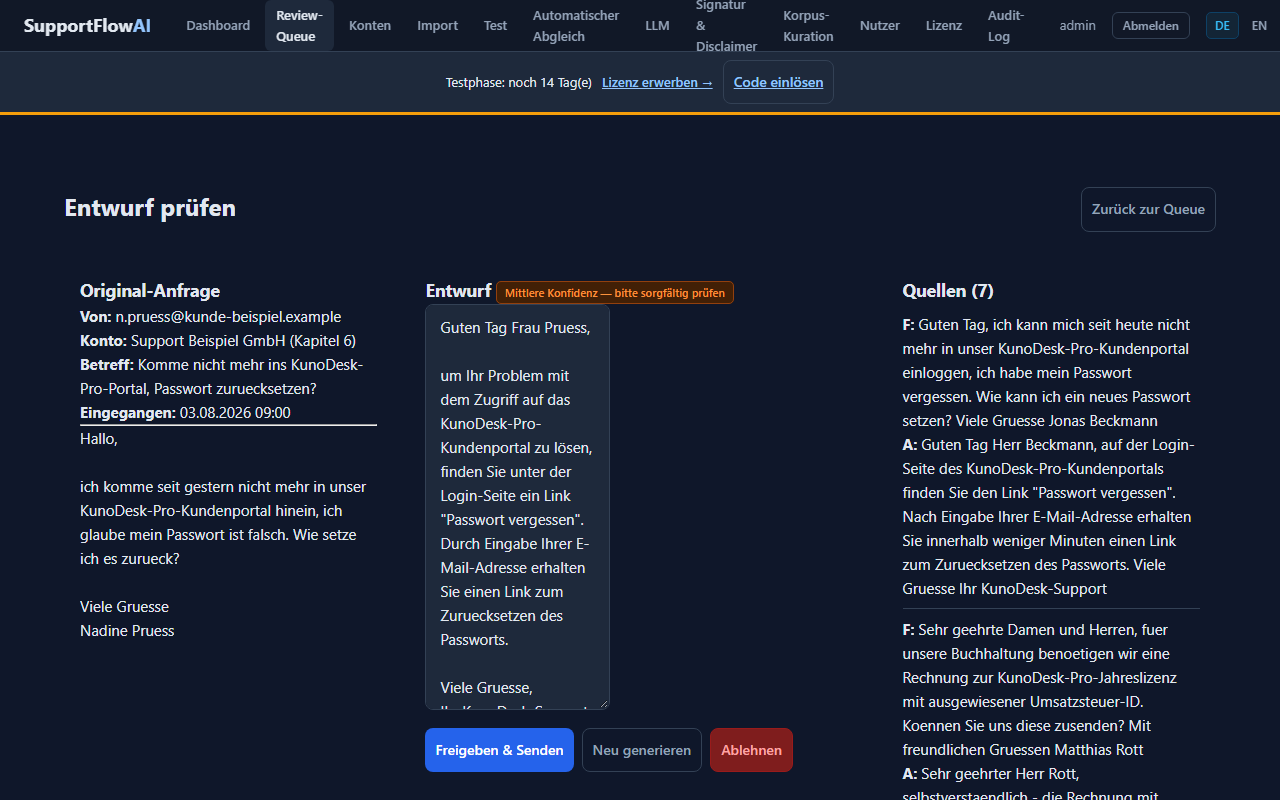Click the Abmelden logout button
The image size is (1280, 800).
pyautogui.click(x=1151, y=26)
